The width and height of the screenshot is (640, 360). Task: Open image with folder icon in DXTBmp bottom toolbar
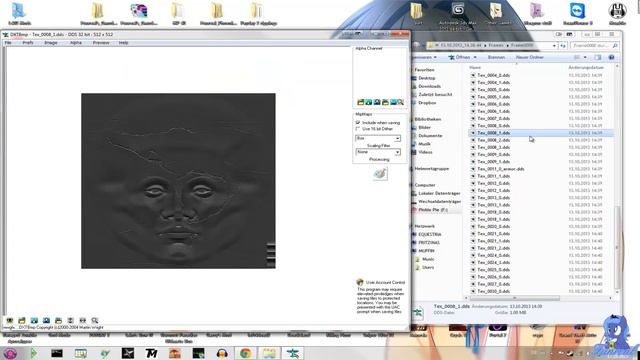pos(22,320)
